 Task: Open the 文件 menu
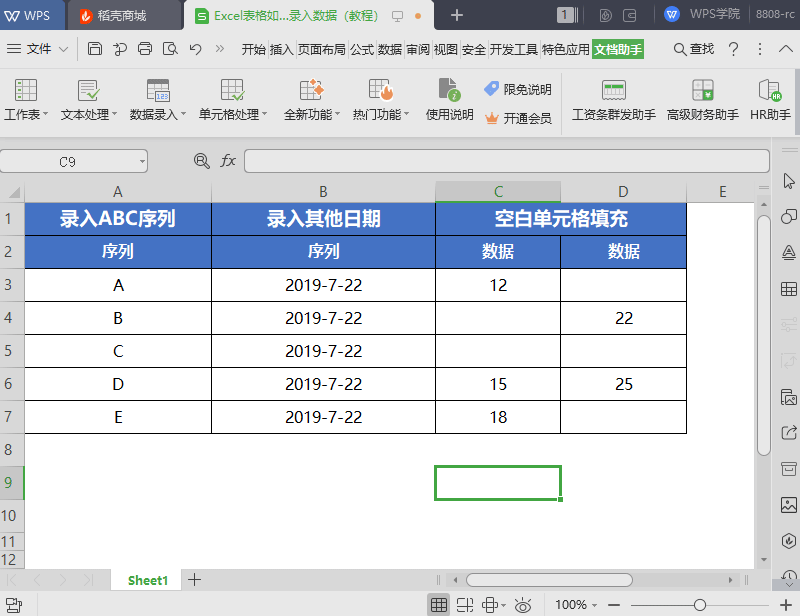[x=37, y=49]
